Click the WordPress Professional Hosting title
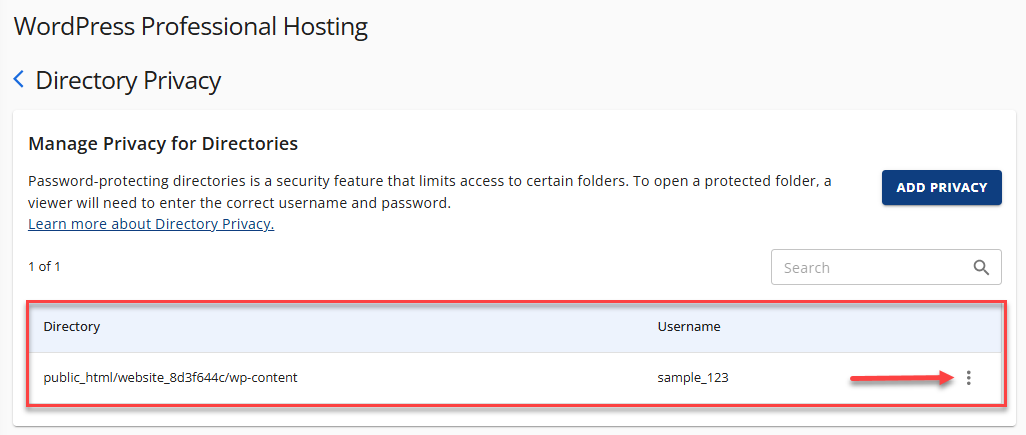 point(190,27)
